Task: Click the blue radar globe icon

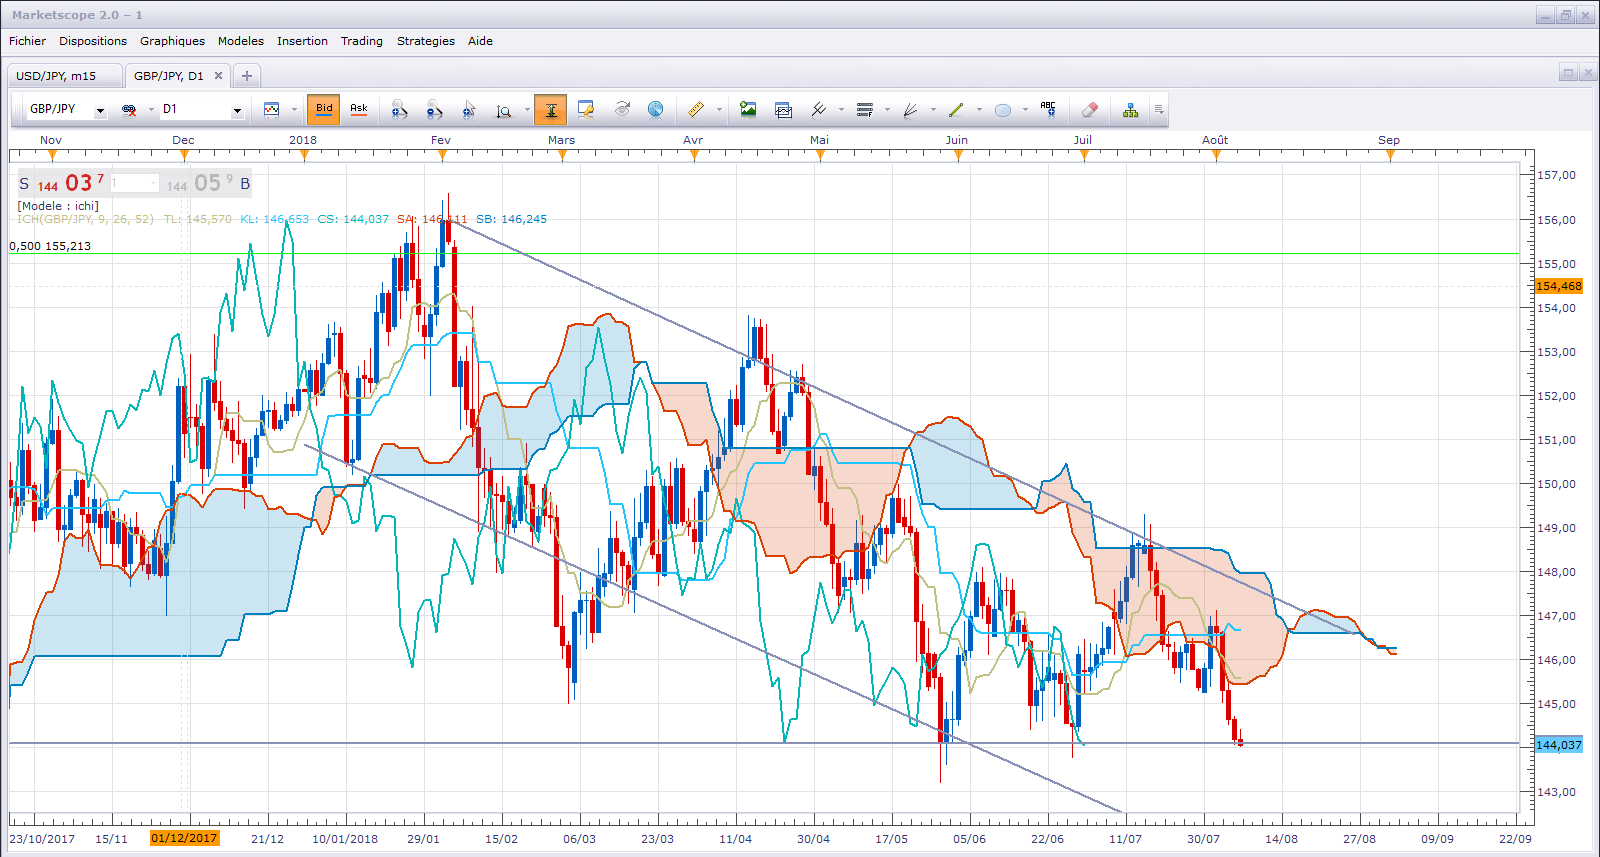Action: (x=656, y=110)
